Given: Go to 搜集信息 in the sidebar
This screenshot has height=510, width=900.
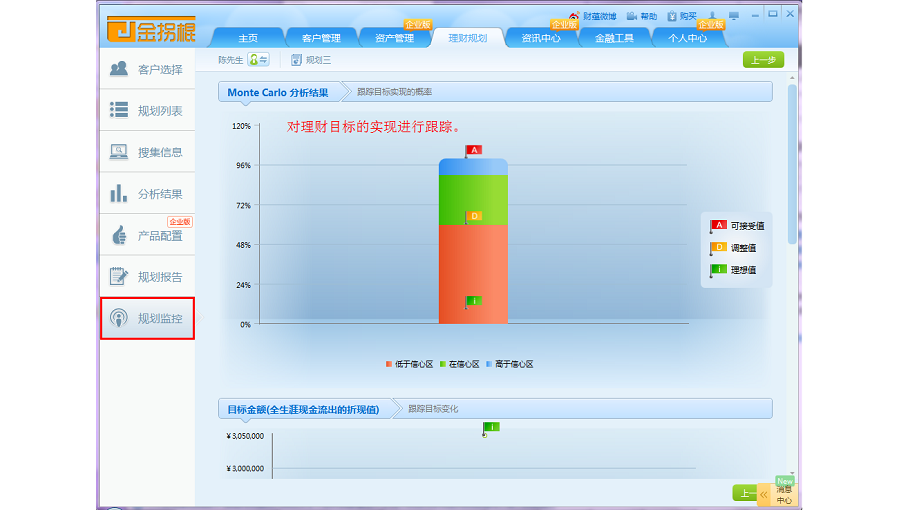Looking at the screenshot, I should (x=147, y=152).
